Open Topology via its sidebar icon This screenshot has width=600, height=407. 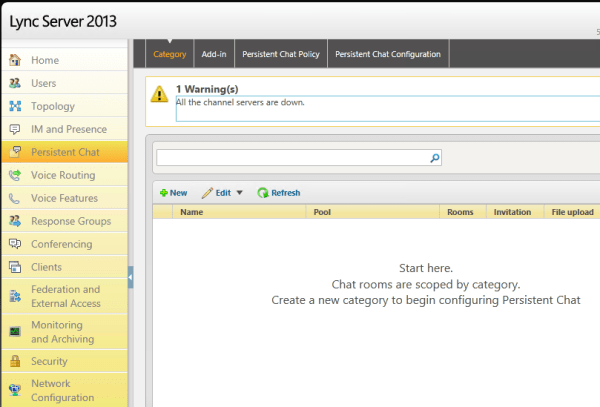coord(15,106)
